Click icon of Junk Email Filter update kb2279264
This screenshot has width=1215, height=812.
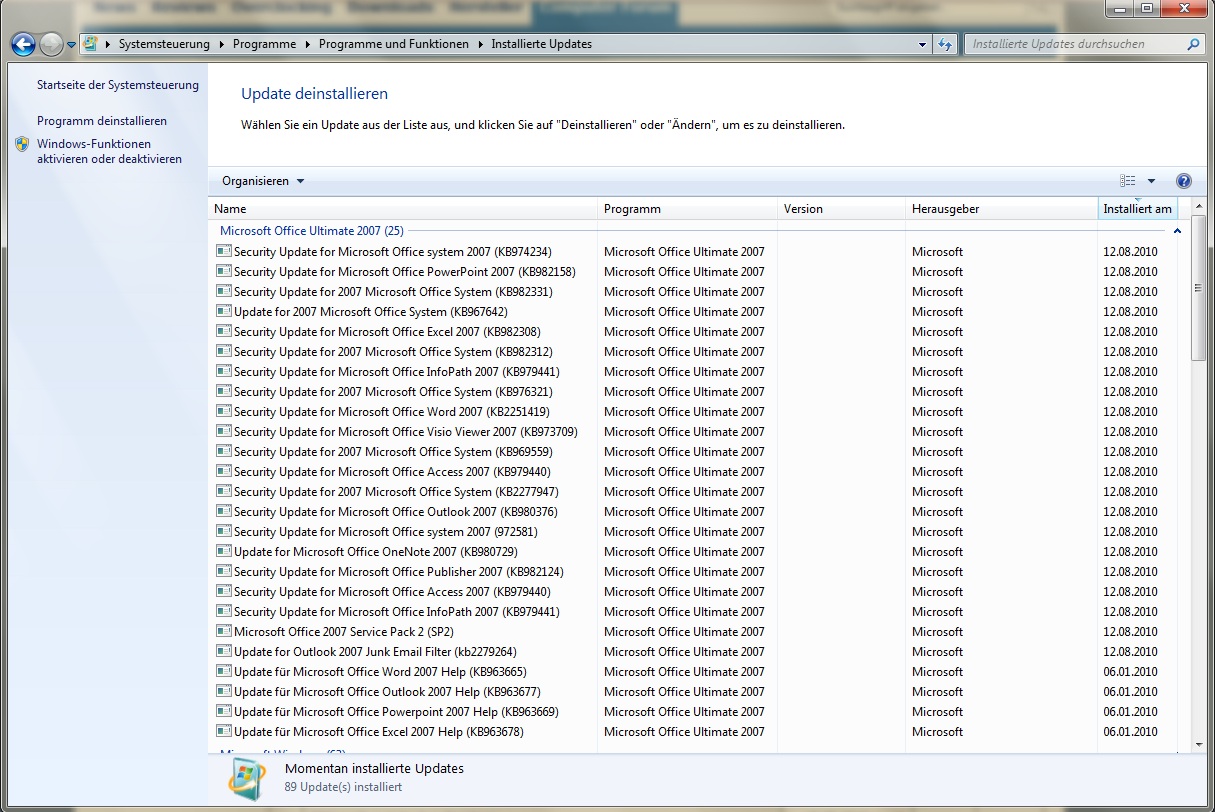tap(224, 652)
